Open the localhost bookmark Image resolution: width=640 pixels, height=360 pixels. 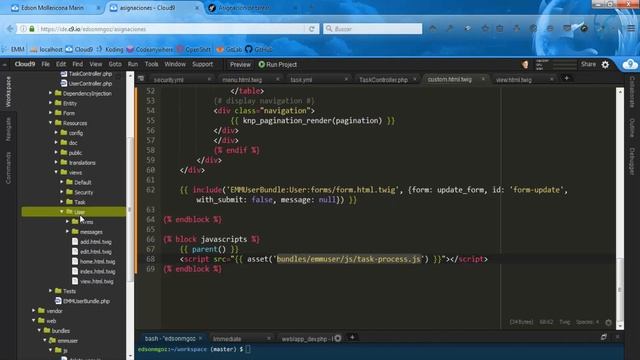(46, 49)
